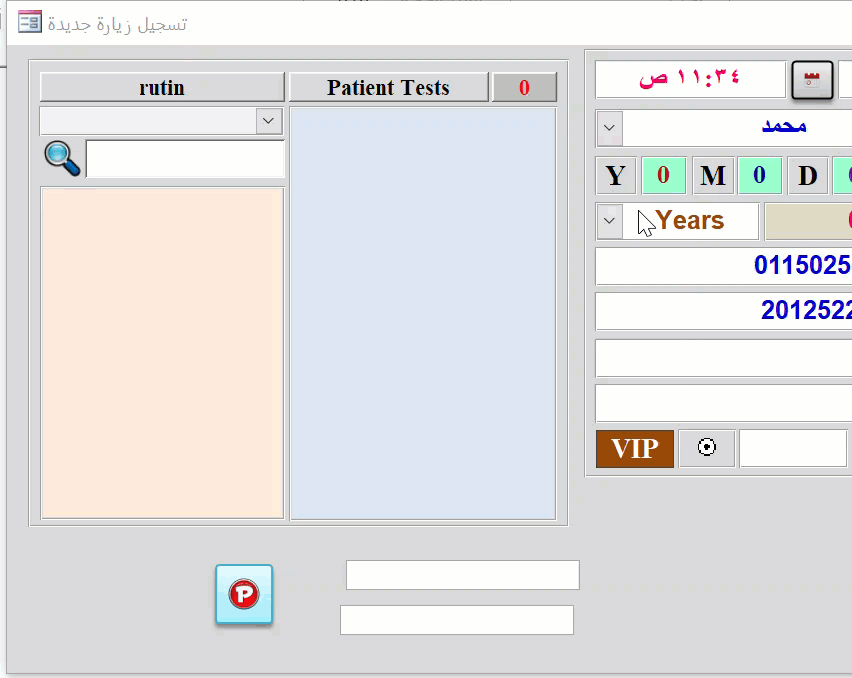The width and height of the screenshot is (852, 678).
Task: Click the VIP button
Action: pyautogui.click(x=635, y=449)
